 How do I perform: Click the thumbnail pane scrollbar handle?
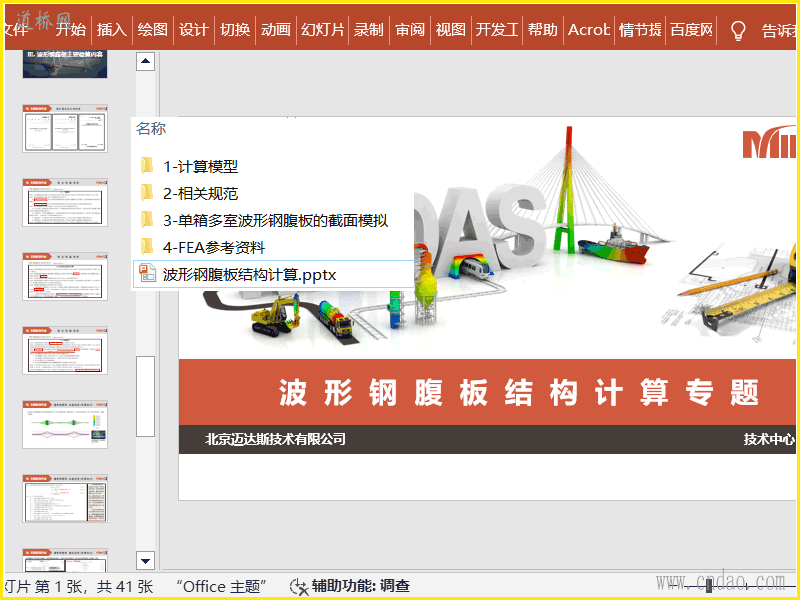[145, 396]
